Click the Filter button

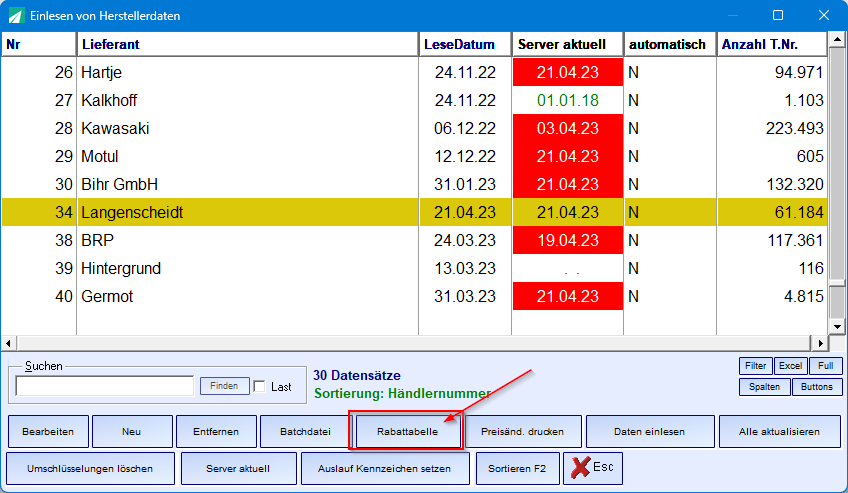756,366
